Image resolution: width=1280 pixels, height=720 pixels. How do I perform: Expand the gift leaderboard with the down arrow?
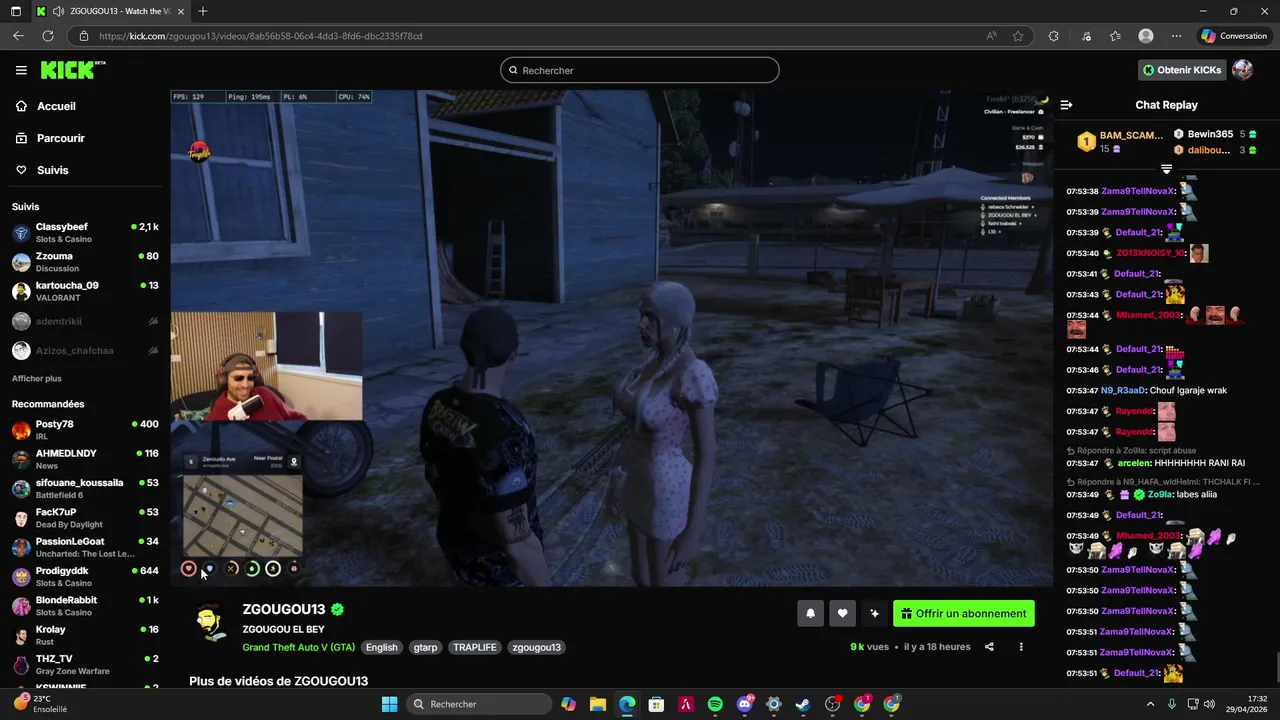1166,169
